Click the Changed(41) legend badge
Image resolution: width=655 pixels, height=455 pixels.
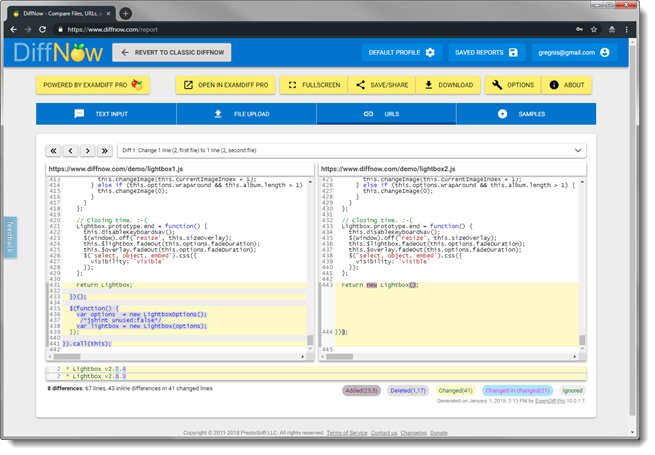(455, 391)
